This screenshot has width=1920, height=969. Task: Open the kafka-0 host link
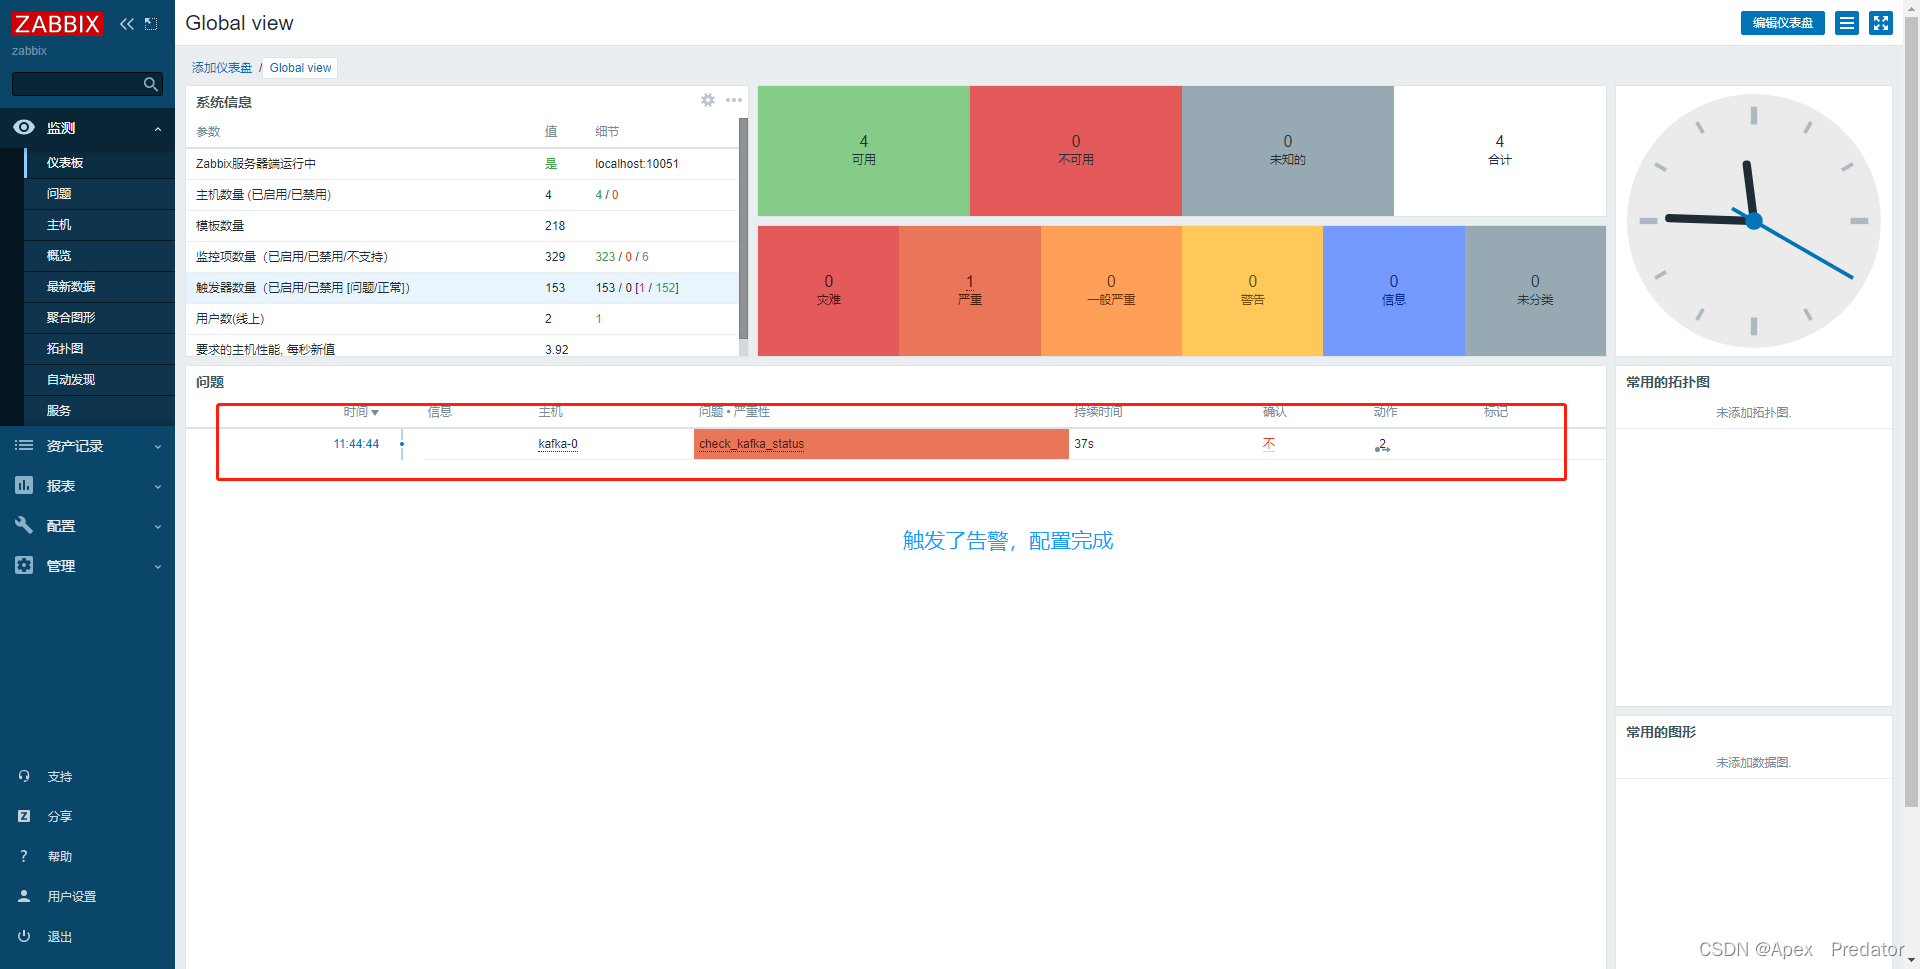click(x=558, y=444)
